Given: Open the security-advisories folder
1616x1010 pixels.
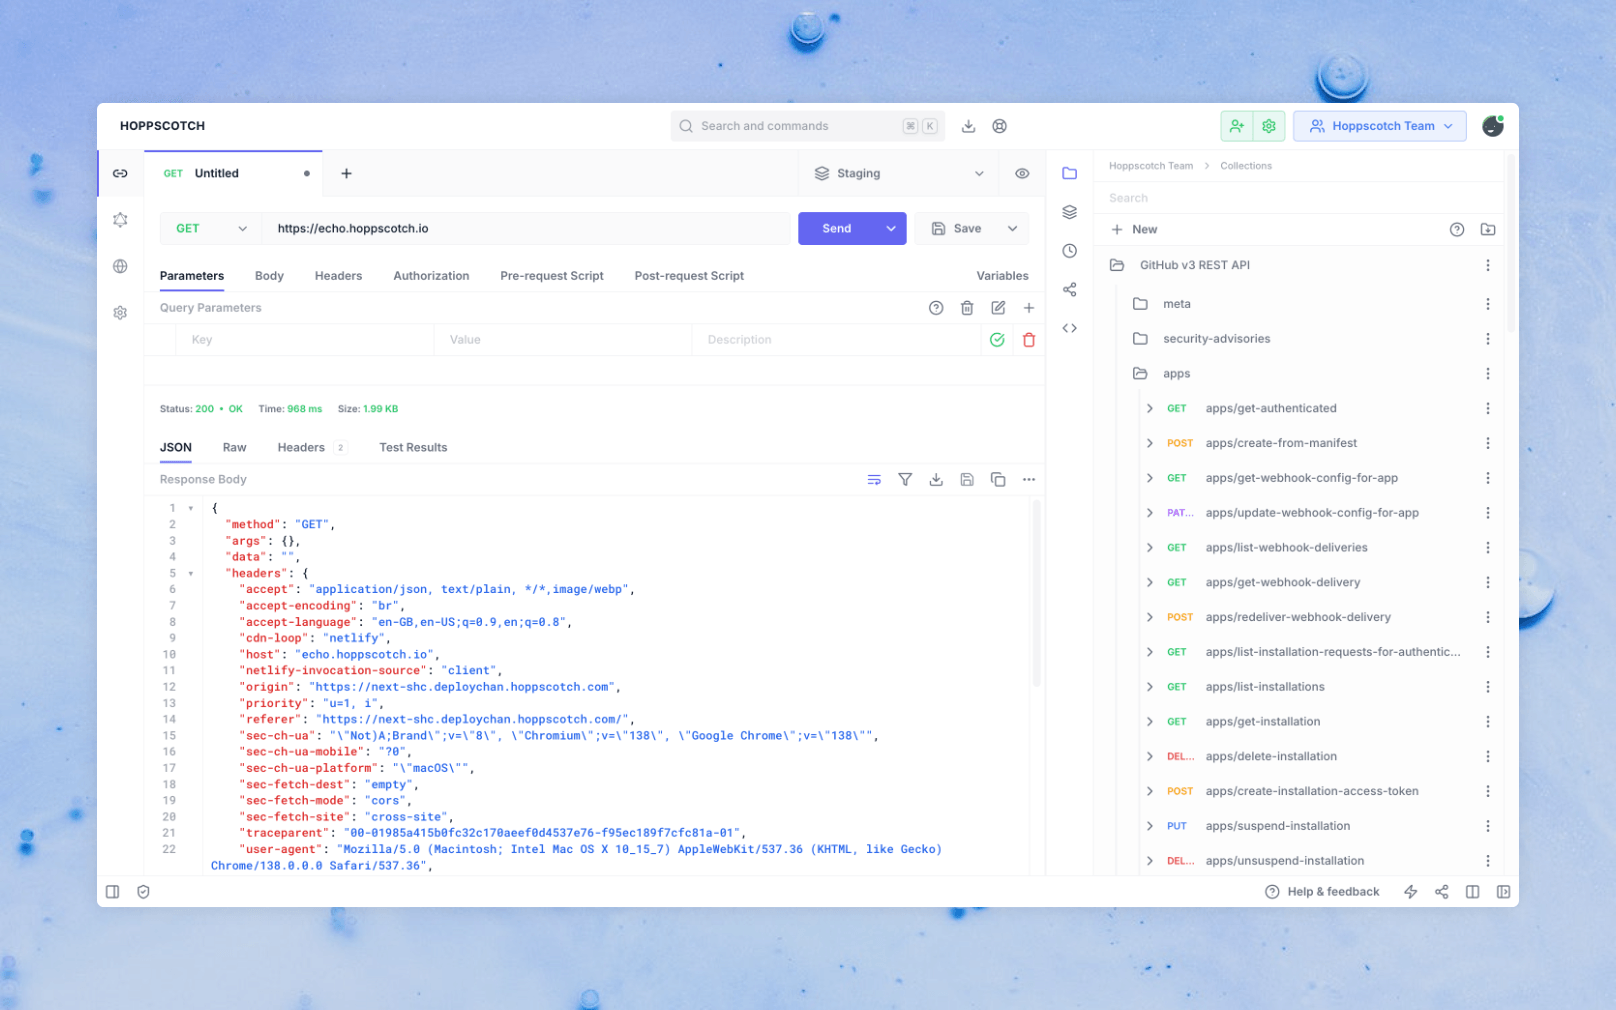Looking at the screenshot, I should click(x=1216, y=339).
